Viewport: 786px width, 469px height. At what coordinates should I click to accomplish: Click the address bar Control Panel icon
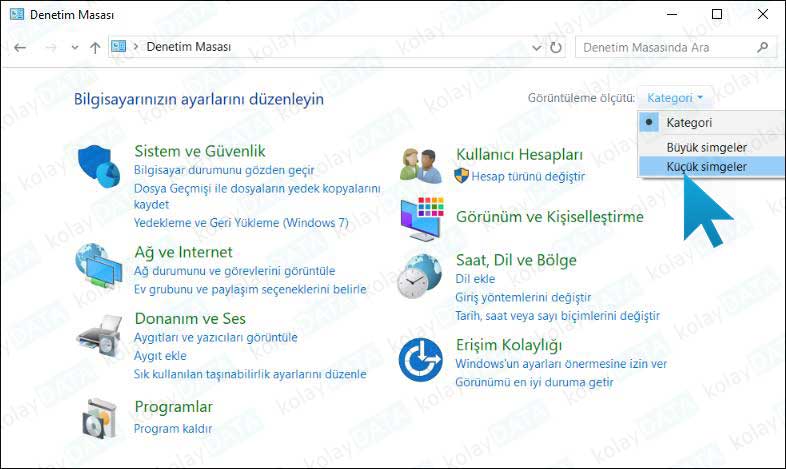pos(119,47)
